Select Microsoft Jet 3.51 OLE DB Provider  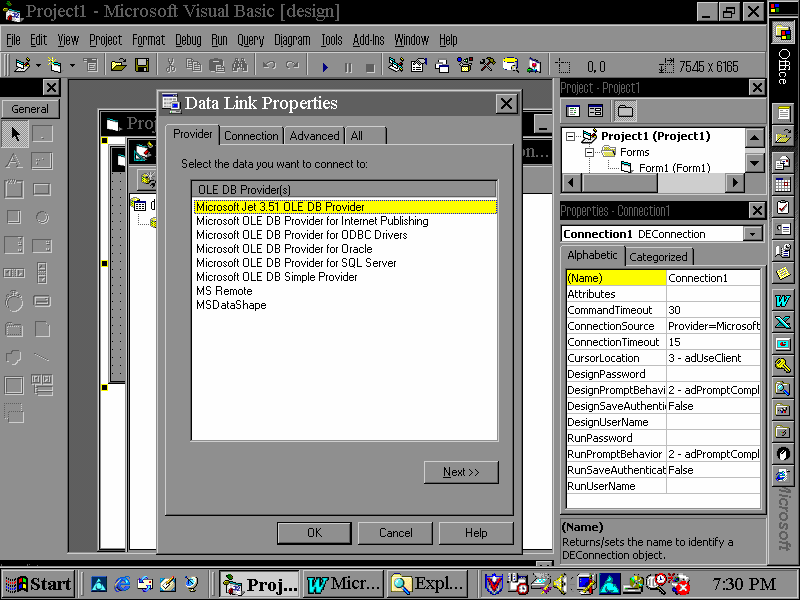(x=345, y=207)
